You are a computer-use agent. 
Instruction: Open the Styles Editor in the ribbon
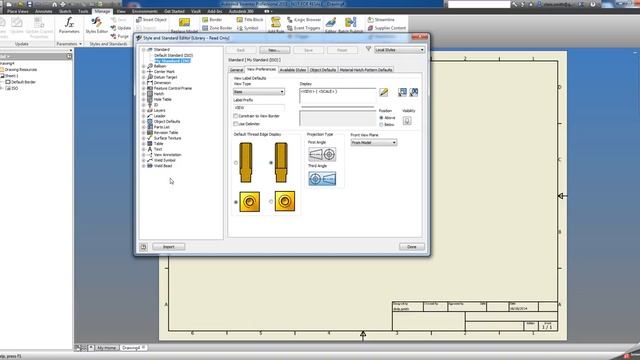coord(97,25)
